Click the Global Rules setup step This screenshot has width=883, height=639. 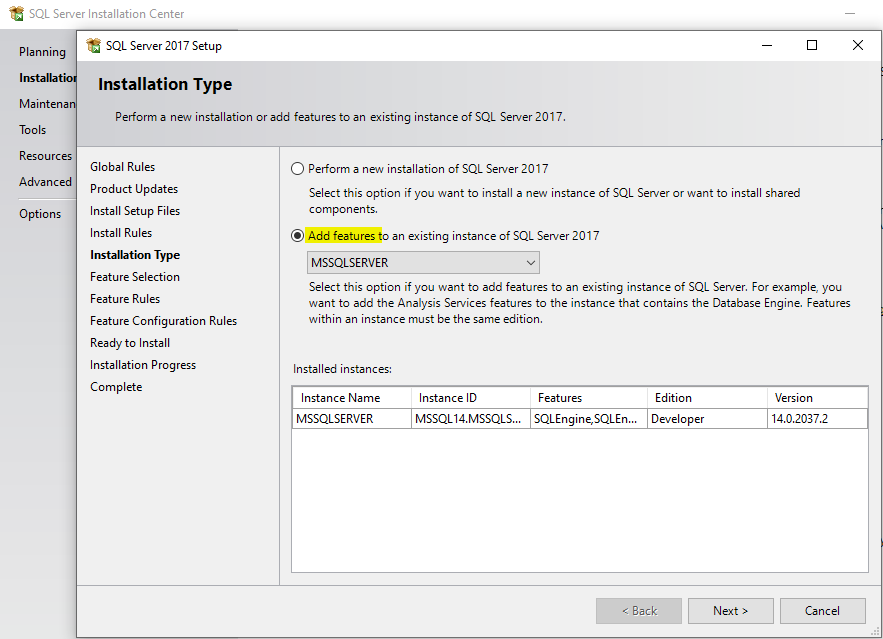[122, 167]
